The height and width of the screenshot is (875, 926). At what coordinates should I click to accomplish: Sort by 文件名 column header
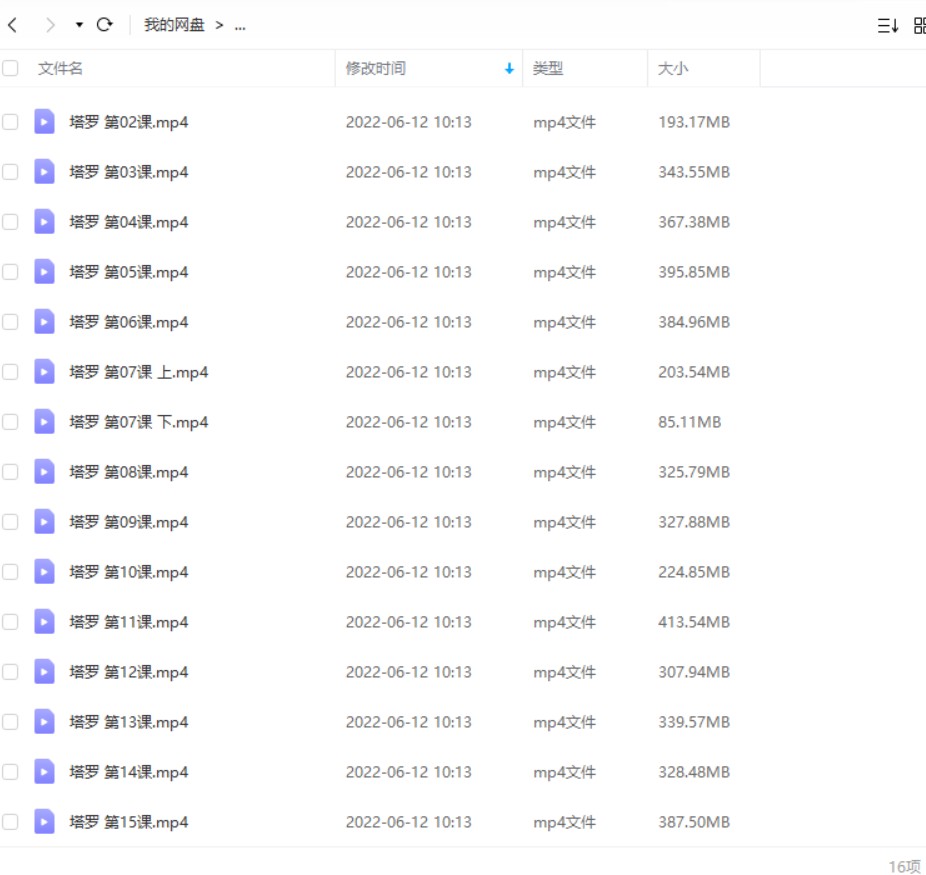point(60,68)
